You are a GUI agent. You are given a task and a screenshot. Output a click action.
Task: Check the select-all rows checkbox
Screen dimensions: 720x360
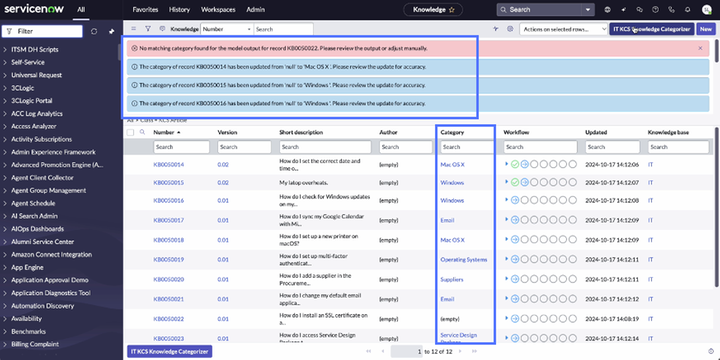click(130, 132)
